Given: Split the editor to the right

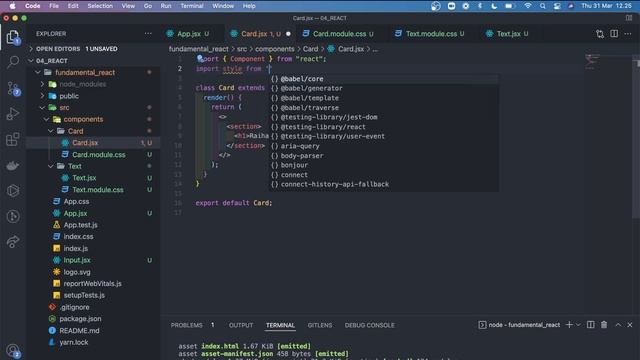Looking at the screenshot, I should click(614, 33).
